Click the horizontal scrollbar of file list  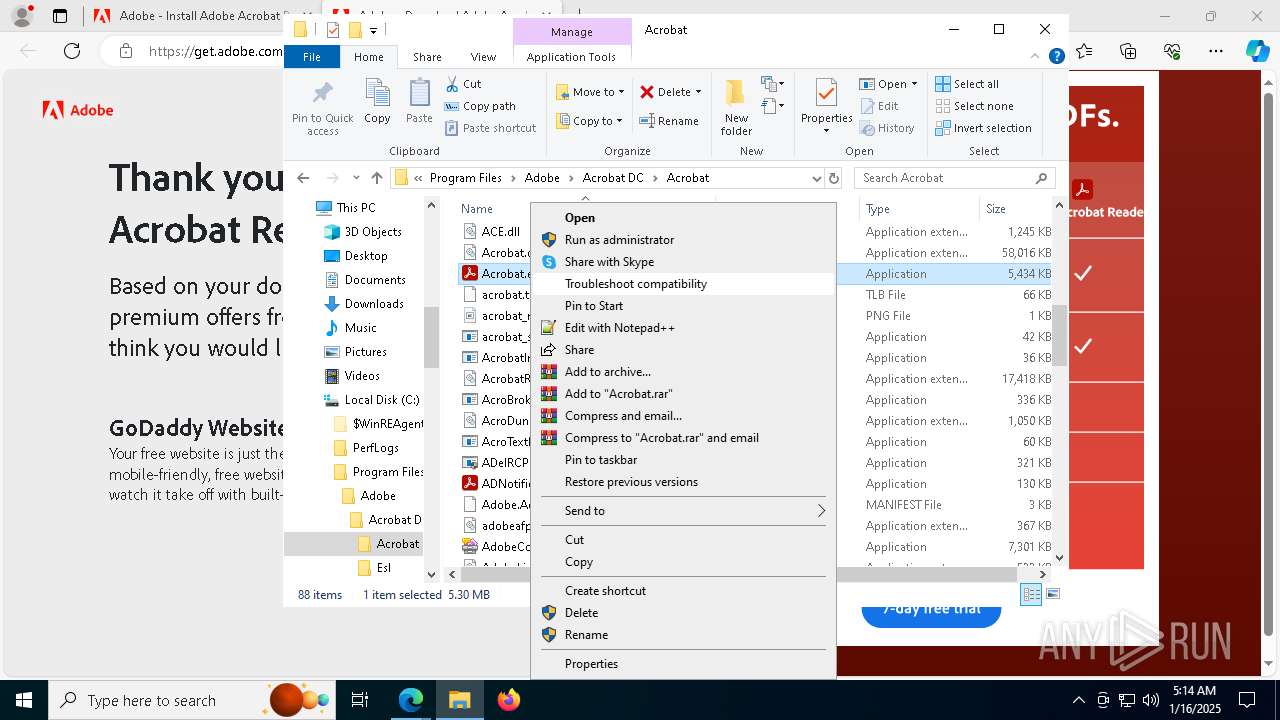tap(740, 574)
